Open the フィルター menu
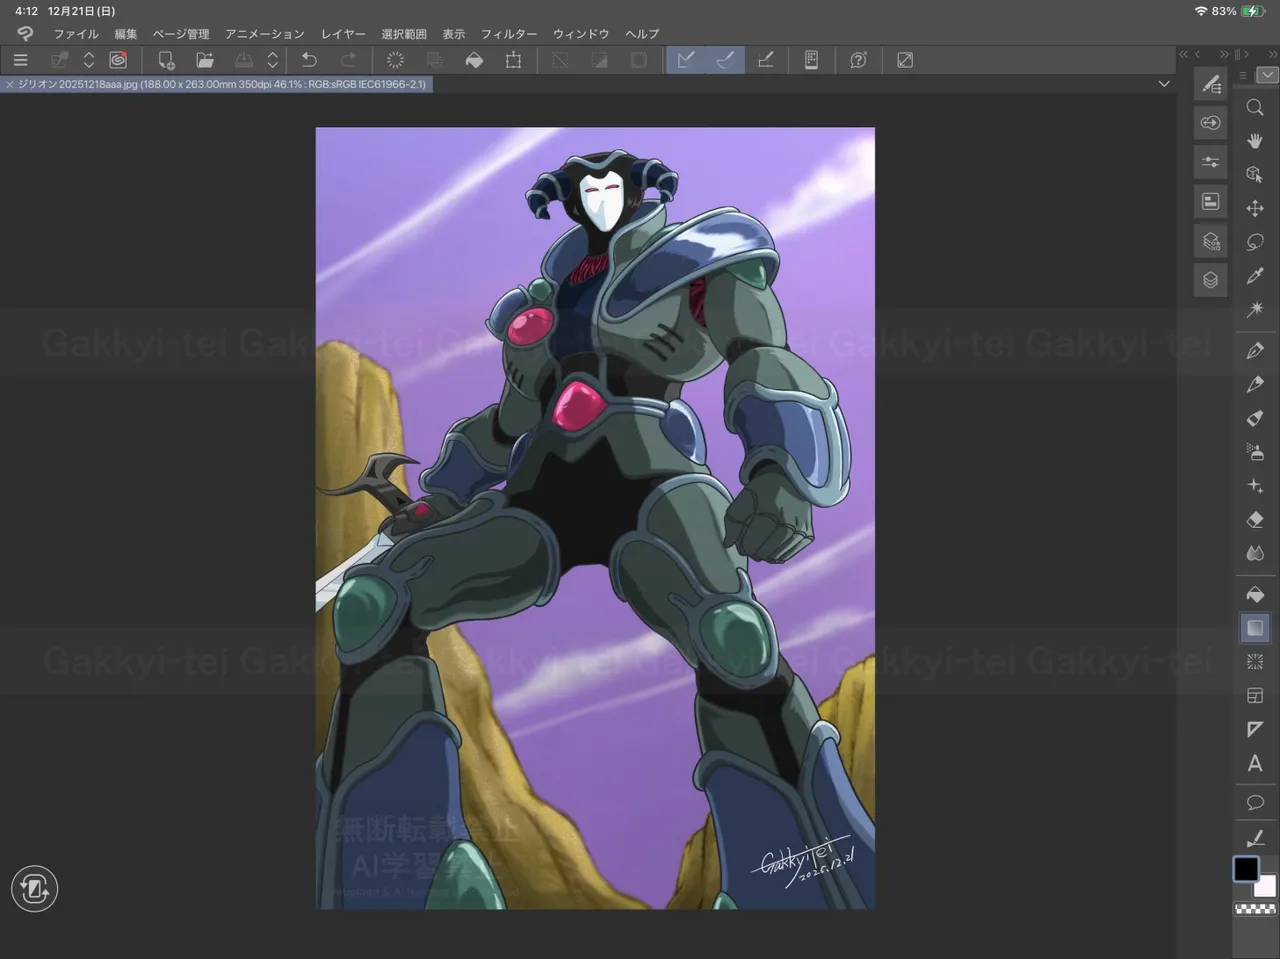 (x=509, y=34)
